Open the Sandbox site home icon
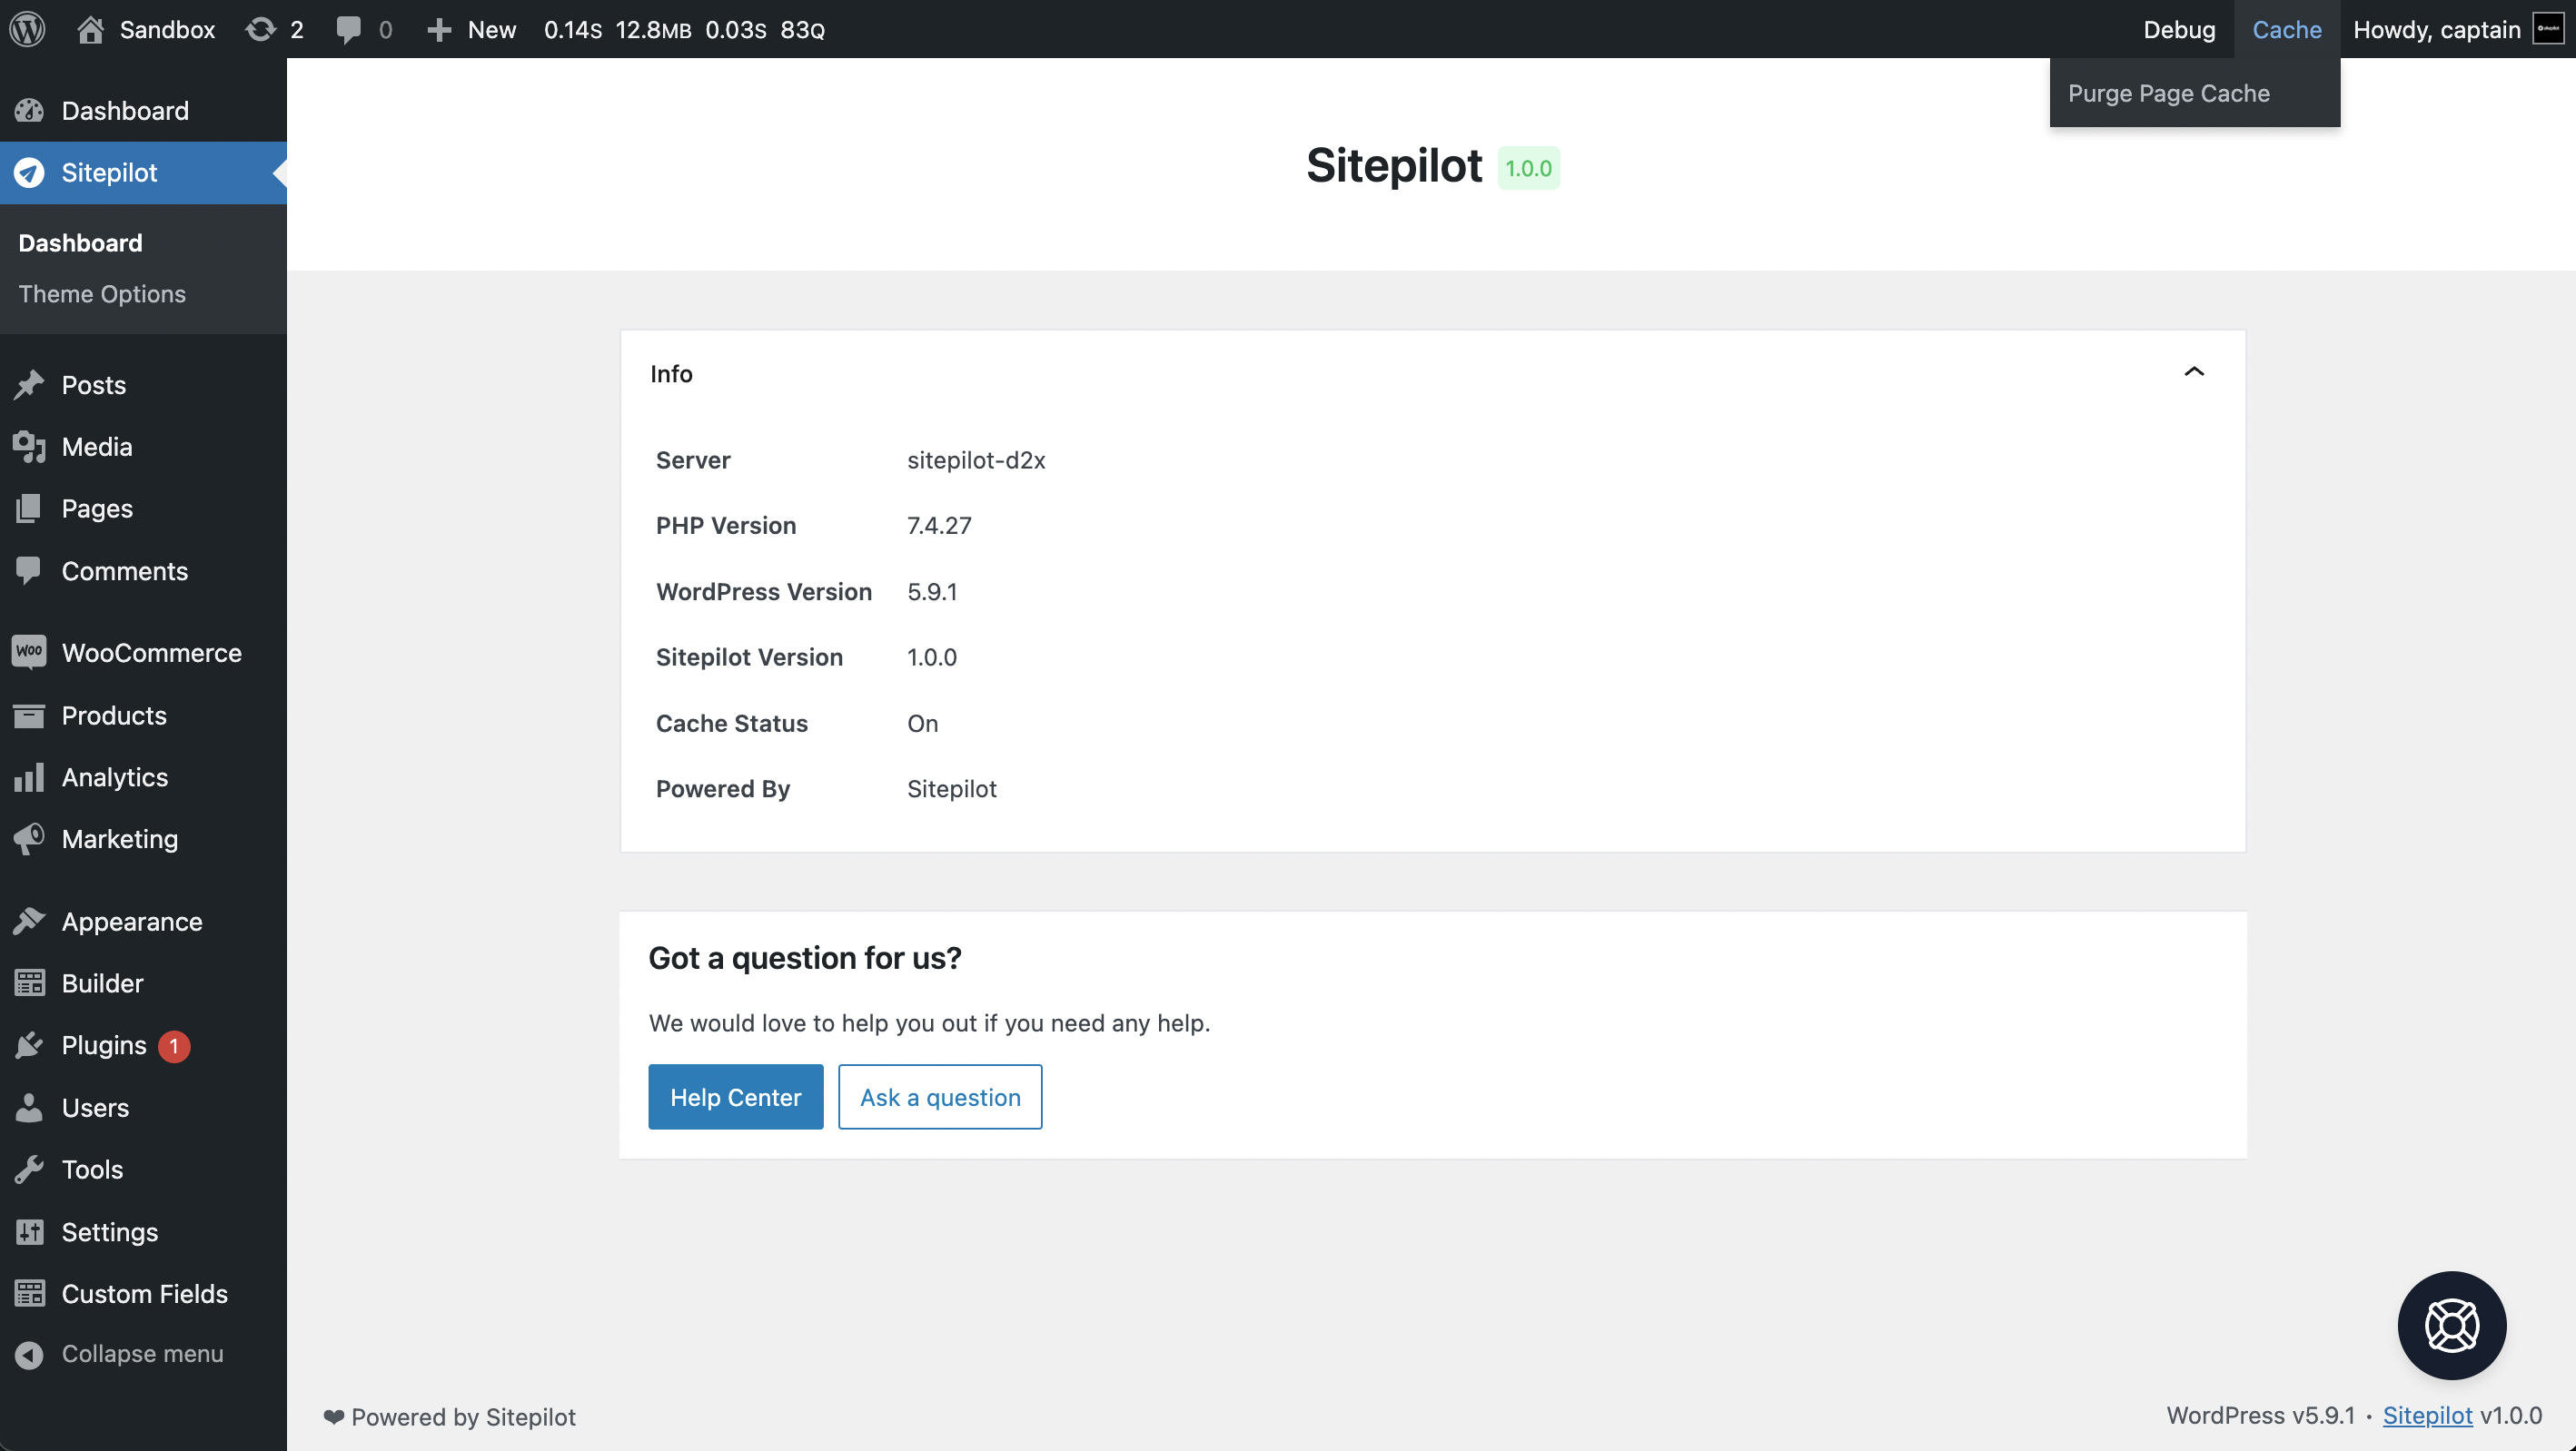The height and width of the screenshot is (1451, 2576). (x=90, y=29)
